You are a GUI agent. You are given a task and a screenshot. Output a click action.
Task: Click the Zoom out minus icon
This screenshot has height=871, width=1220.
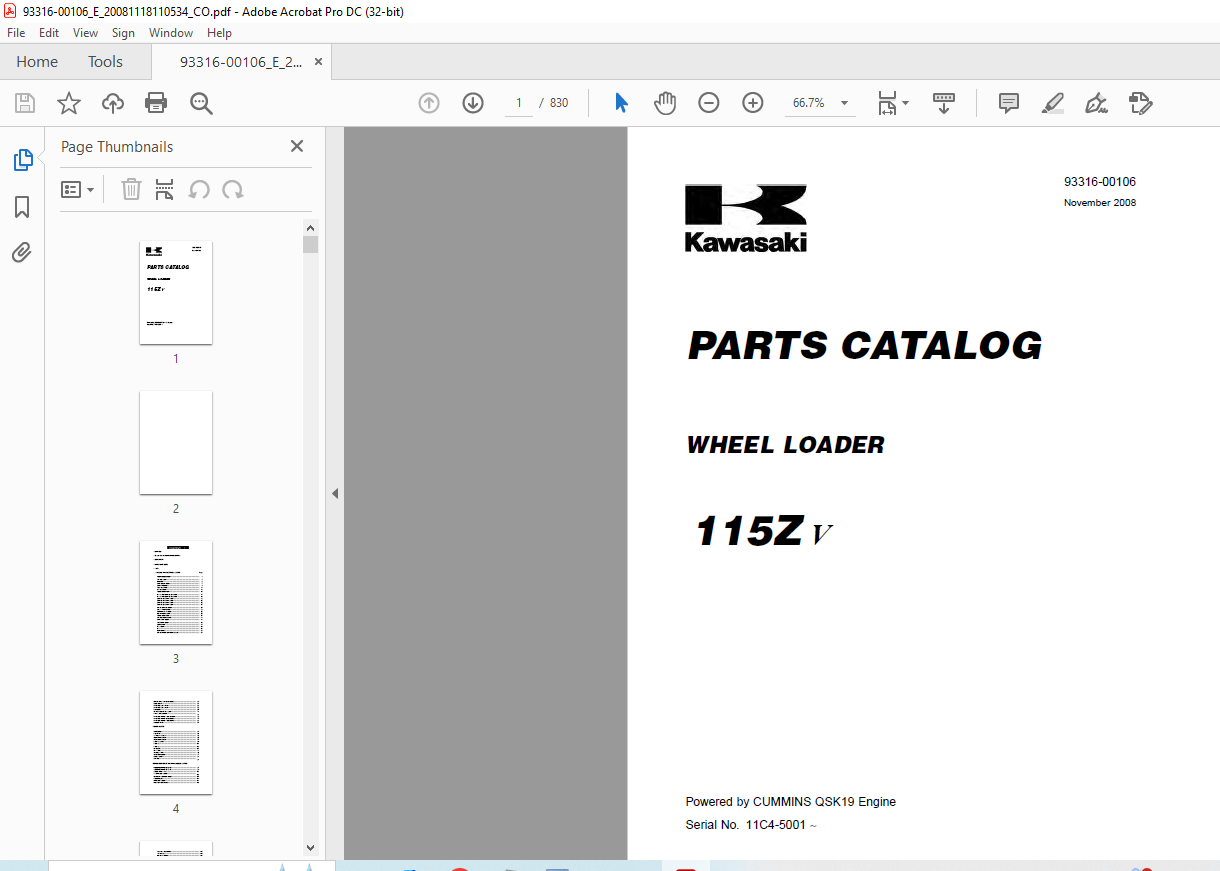[x=709, y=103]
